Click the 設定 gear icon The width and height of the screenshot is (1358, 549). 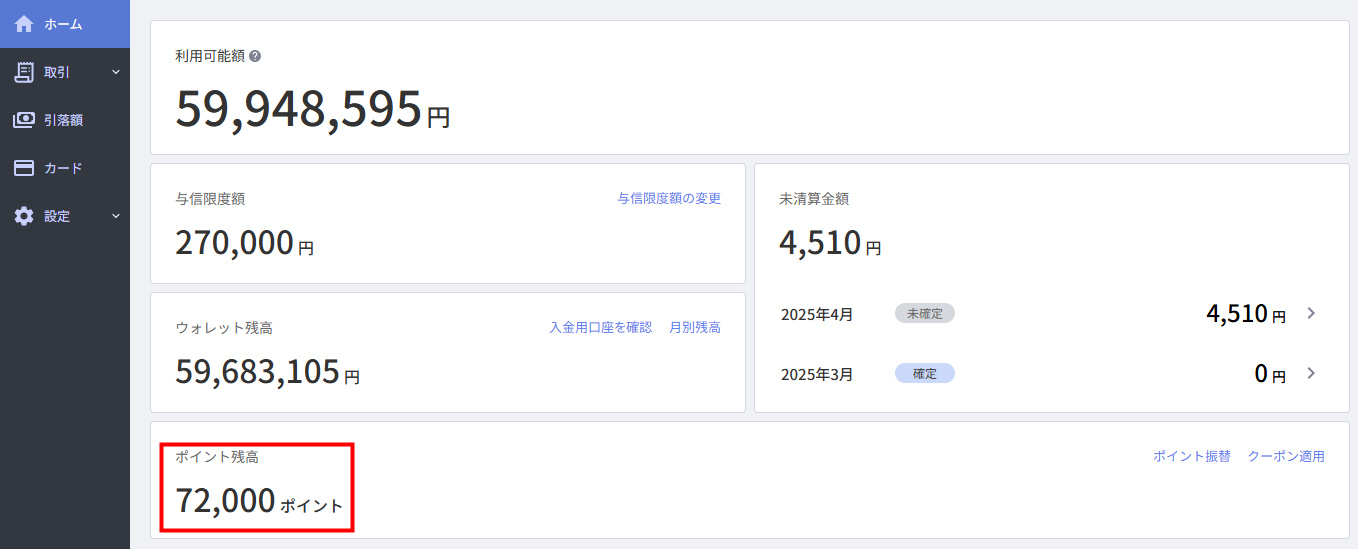[x=24, y=216]
